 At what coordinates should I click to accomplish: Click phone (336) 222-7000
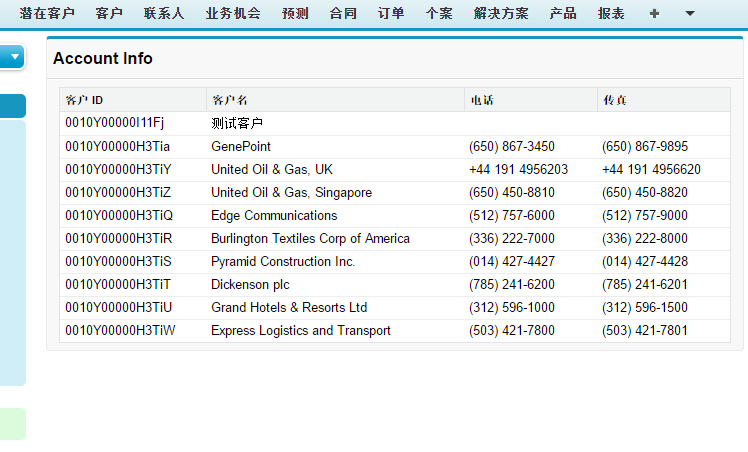click(512, 238)
